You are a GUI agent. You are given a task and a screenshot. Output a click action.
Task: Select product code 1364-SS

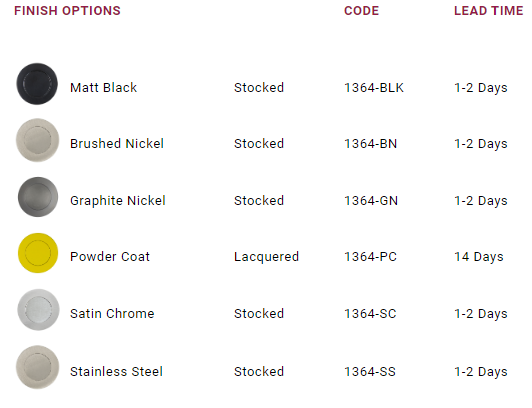coord(370,371)
